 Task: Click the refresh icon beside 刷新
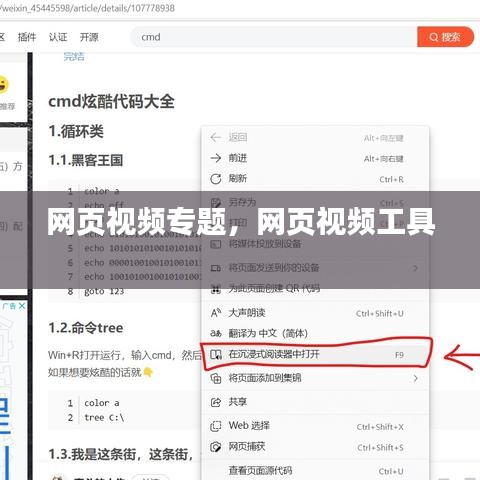coord(216,179)
